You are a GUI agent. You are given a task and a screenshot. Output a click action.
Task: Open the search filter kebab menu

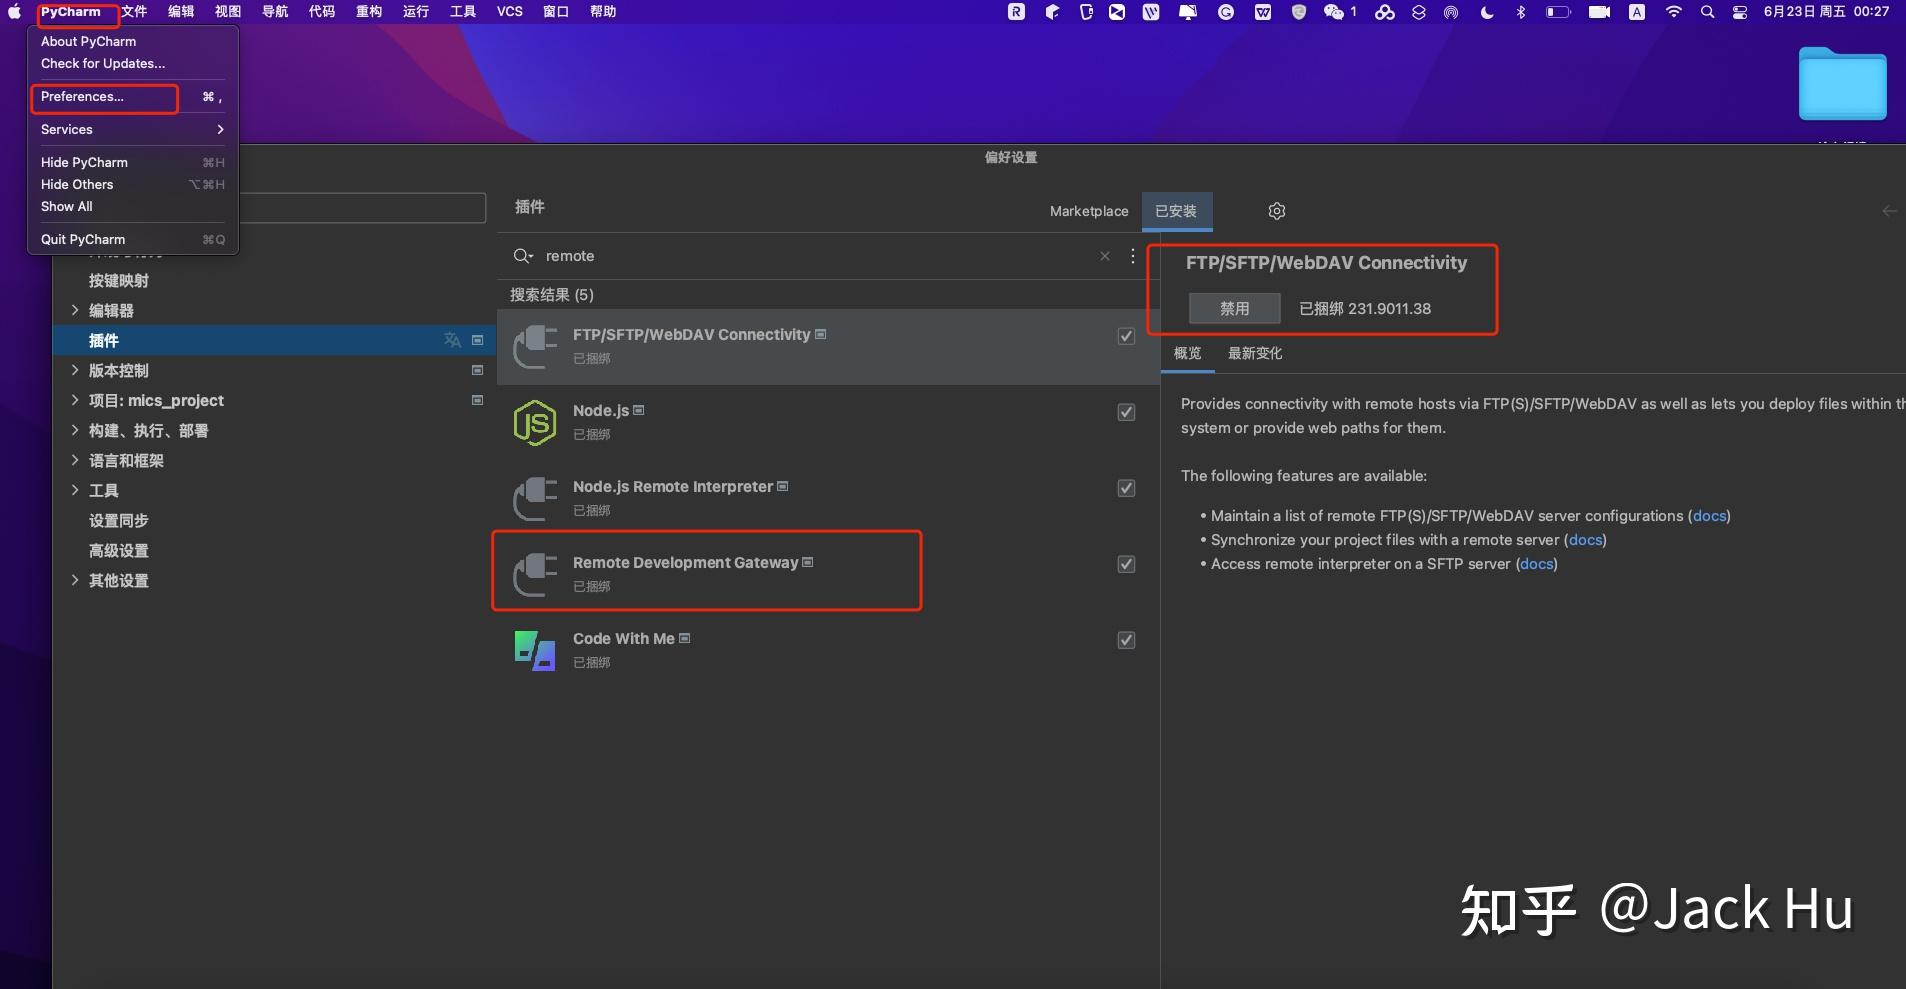click(x=1132, y=256)
